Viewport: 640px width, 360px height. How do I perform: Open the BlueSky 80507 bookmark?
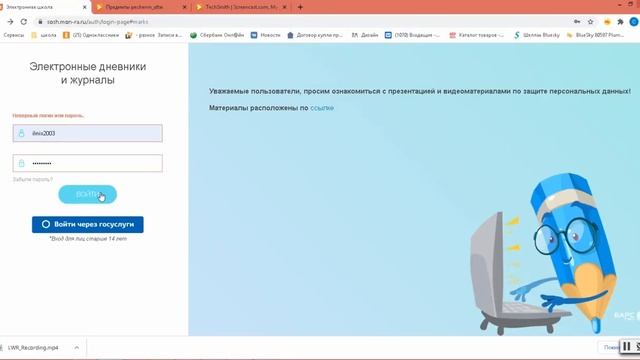(x=595, y=35)
